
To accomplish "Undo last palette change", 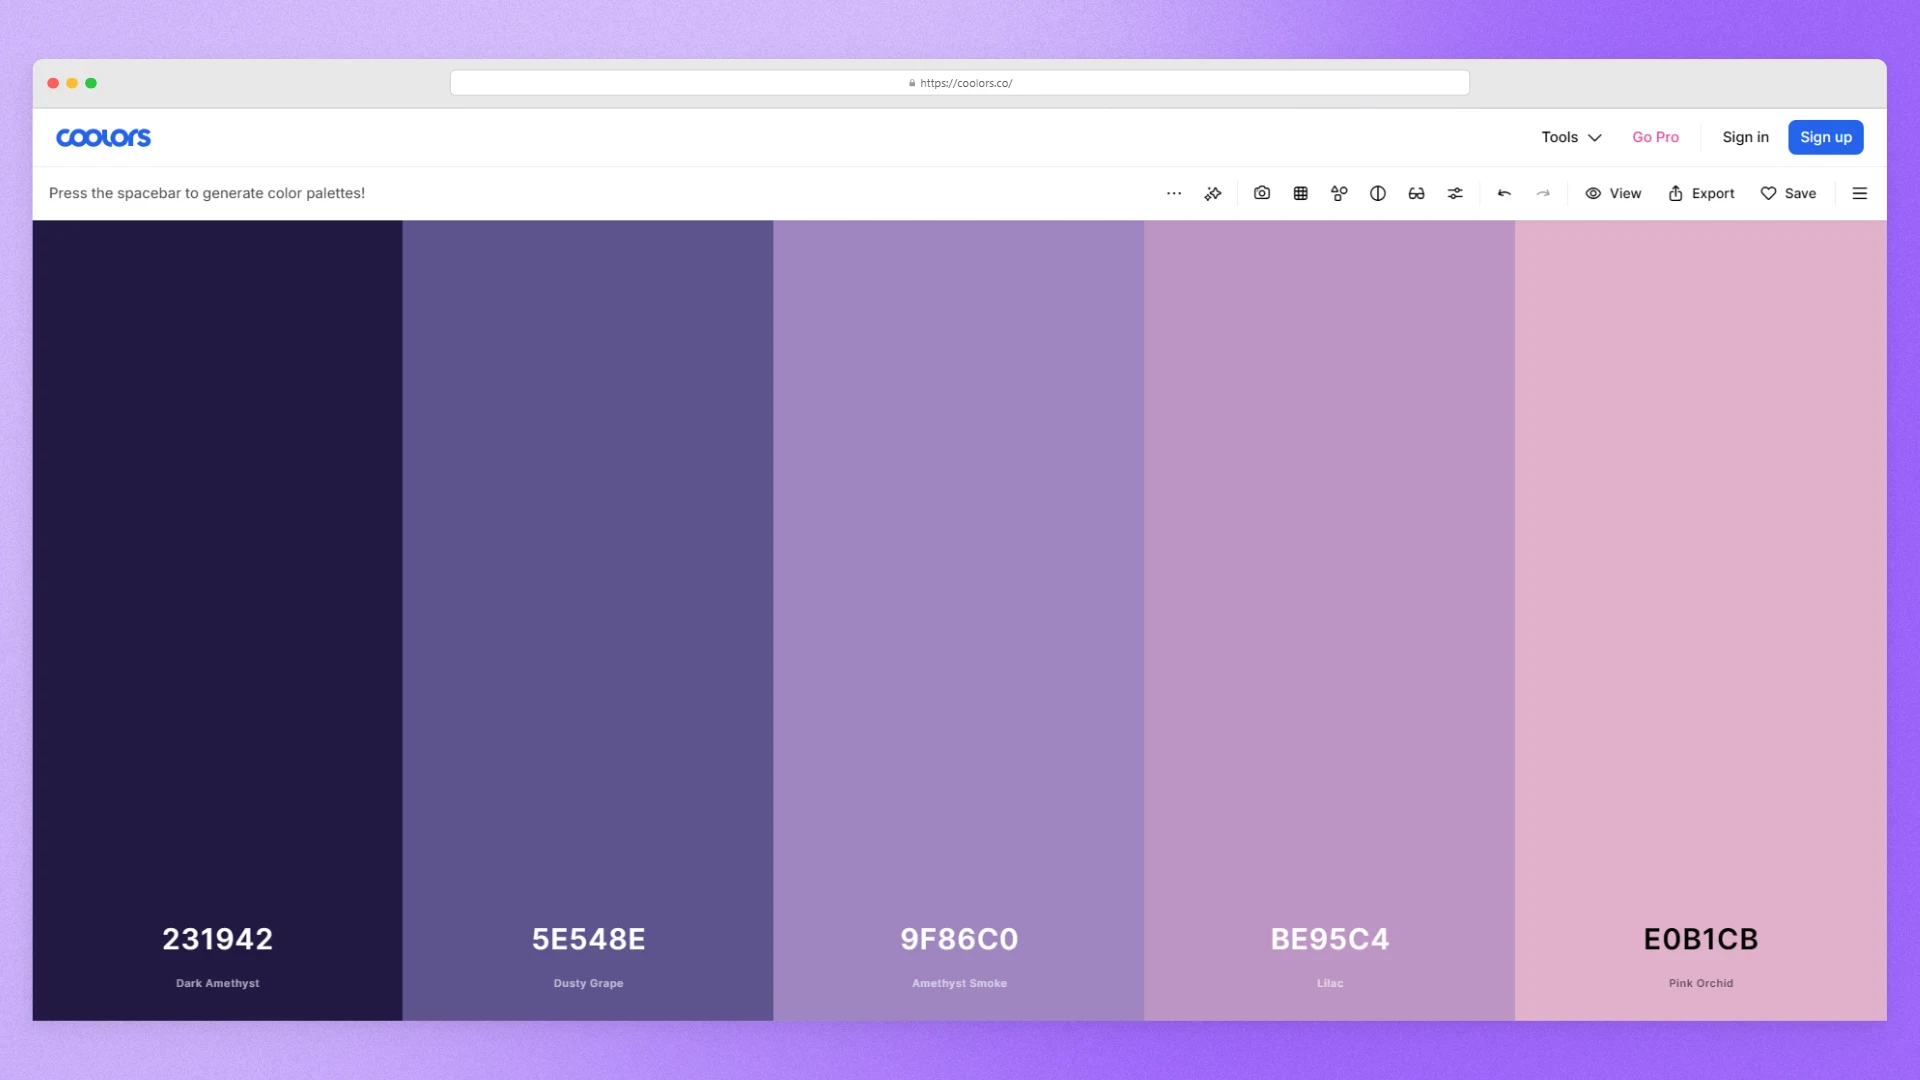I will pos(1504,193).
